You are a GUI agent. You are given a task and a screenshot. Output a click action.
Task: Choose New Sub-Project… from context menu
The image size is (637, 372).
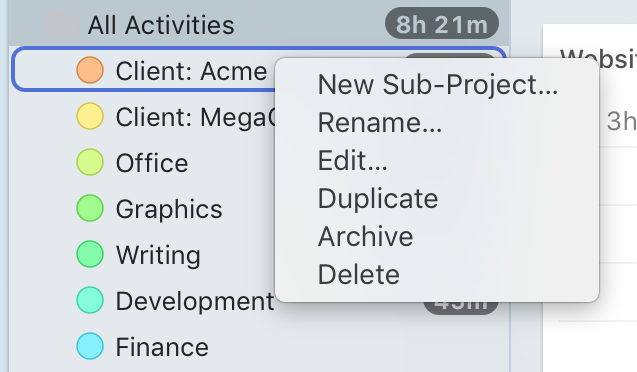(437, 84)
